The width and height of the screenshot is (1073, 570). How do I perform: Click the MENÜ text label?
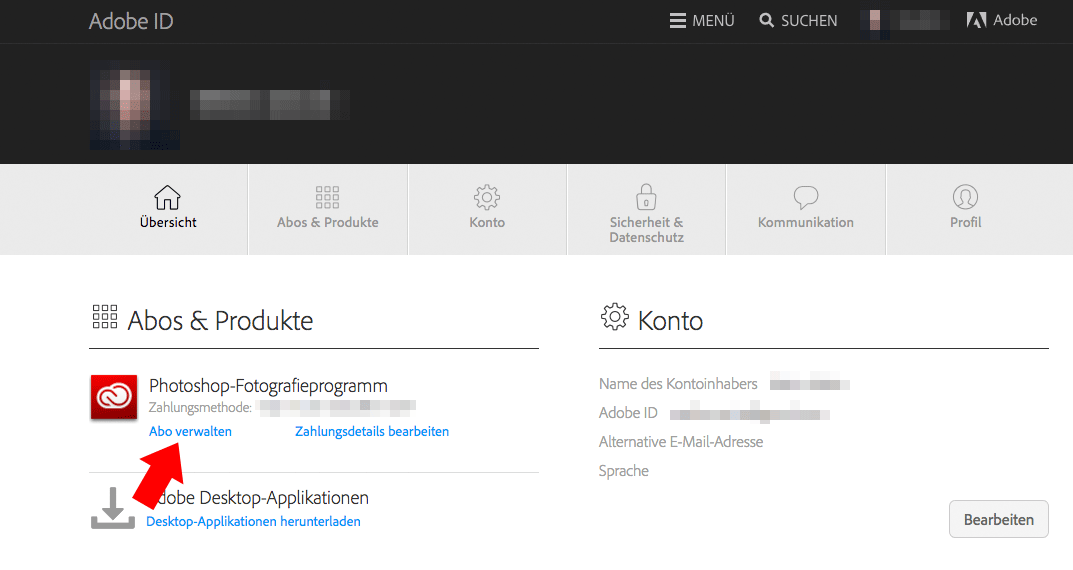pyautogui.click(x=713, y=21)
